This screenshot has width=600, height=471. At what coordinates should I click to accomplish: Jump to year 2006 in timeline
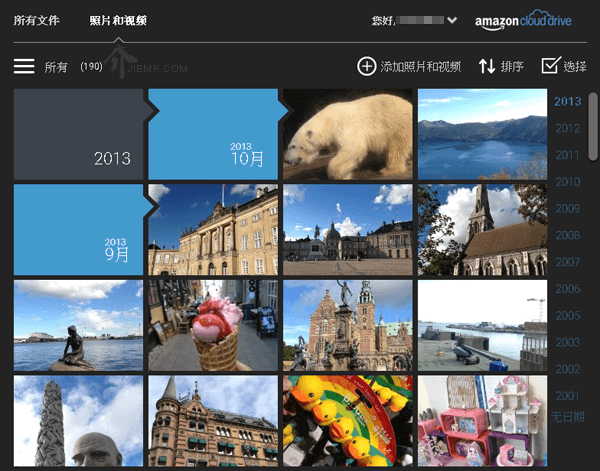568,289
